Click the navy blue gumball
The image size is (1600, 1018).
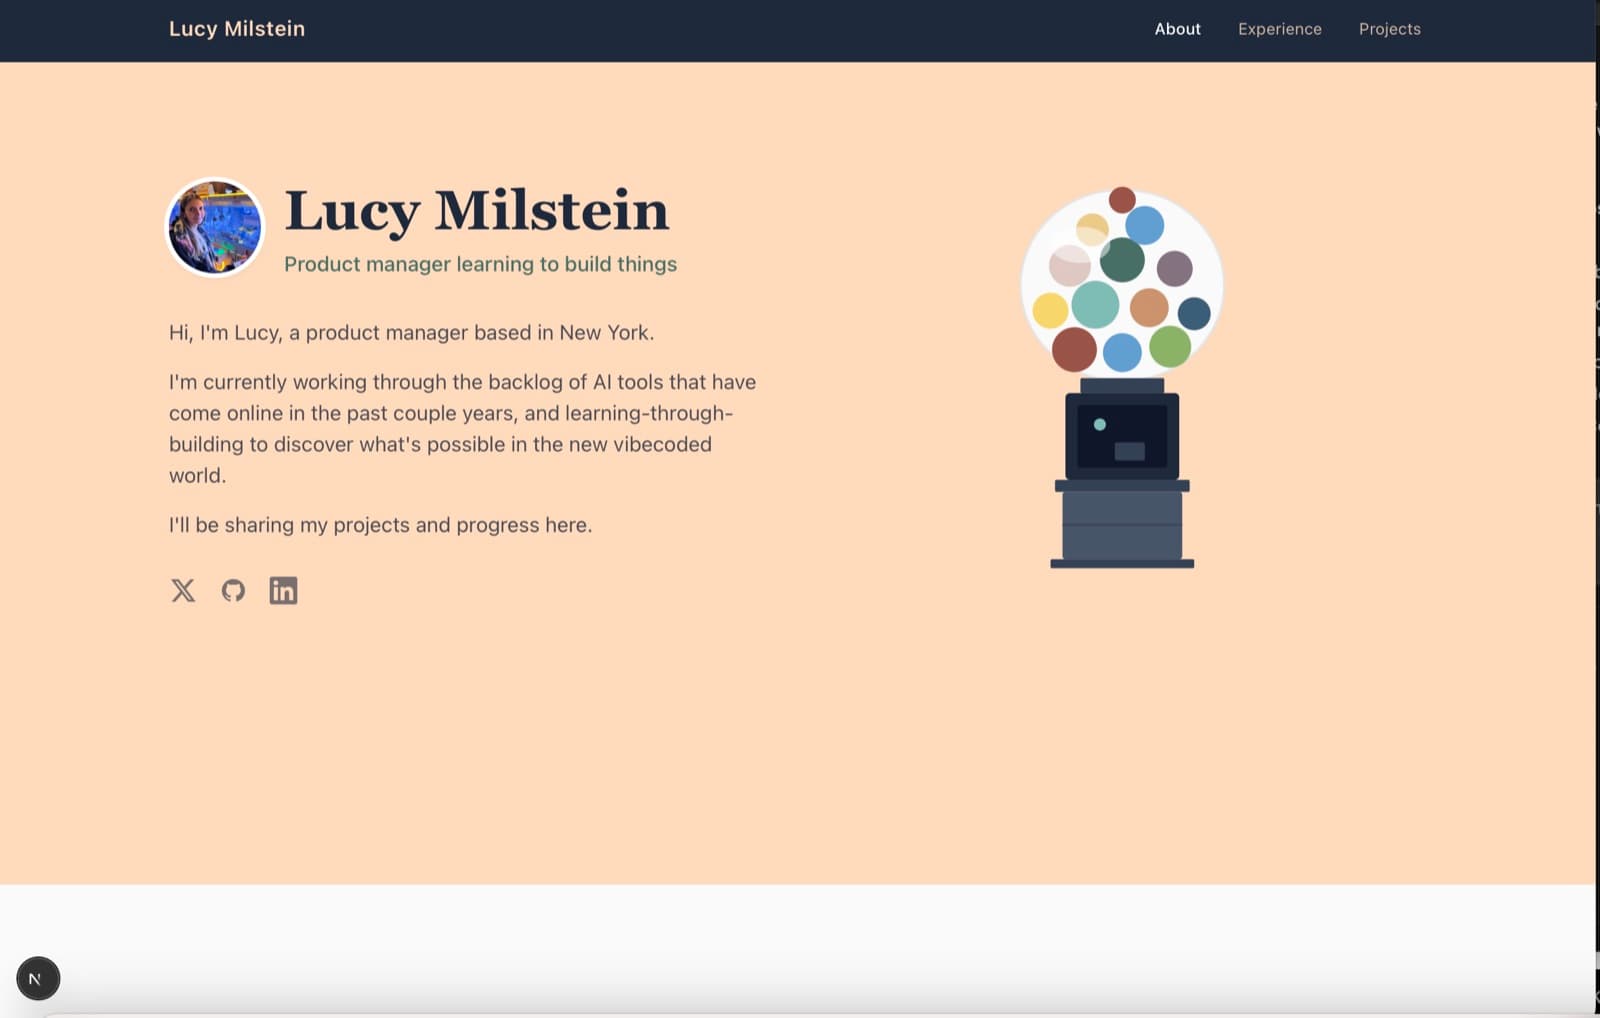[1194, 314]
